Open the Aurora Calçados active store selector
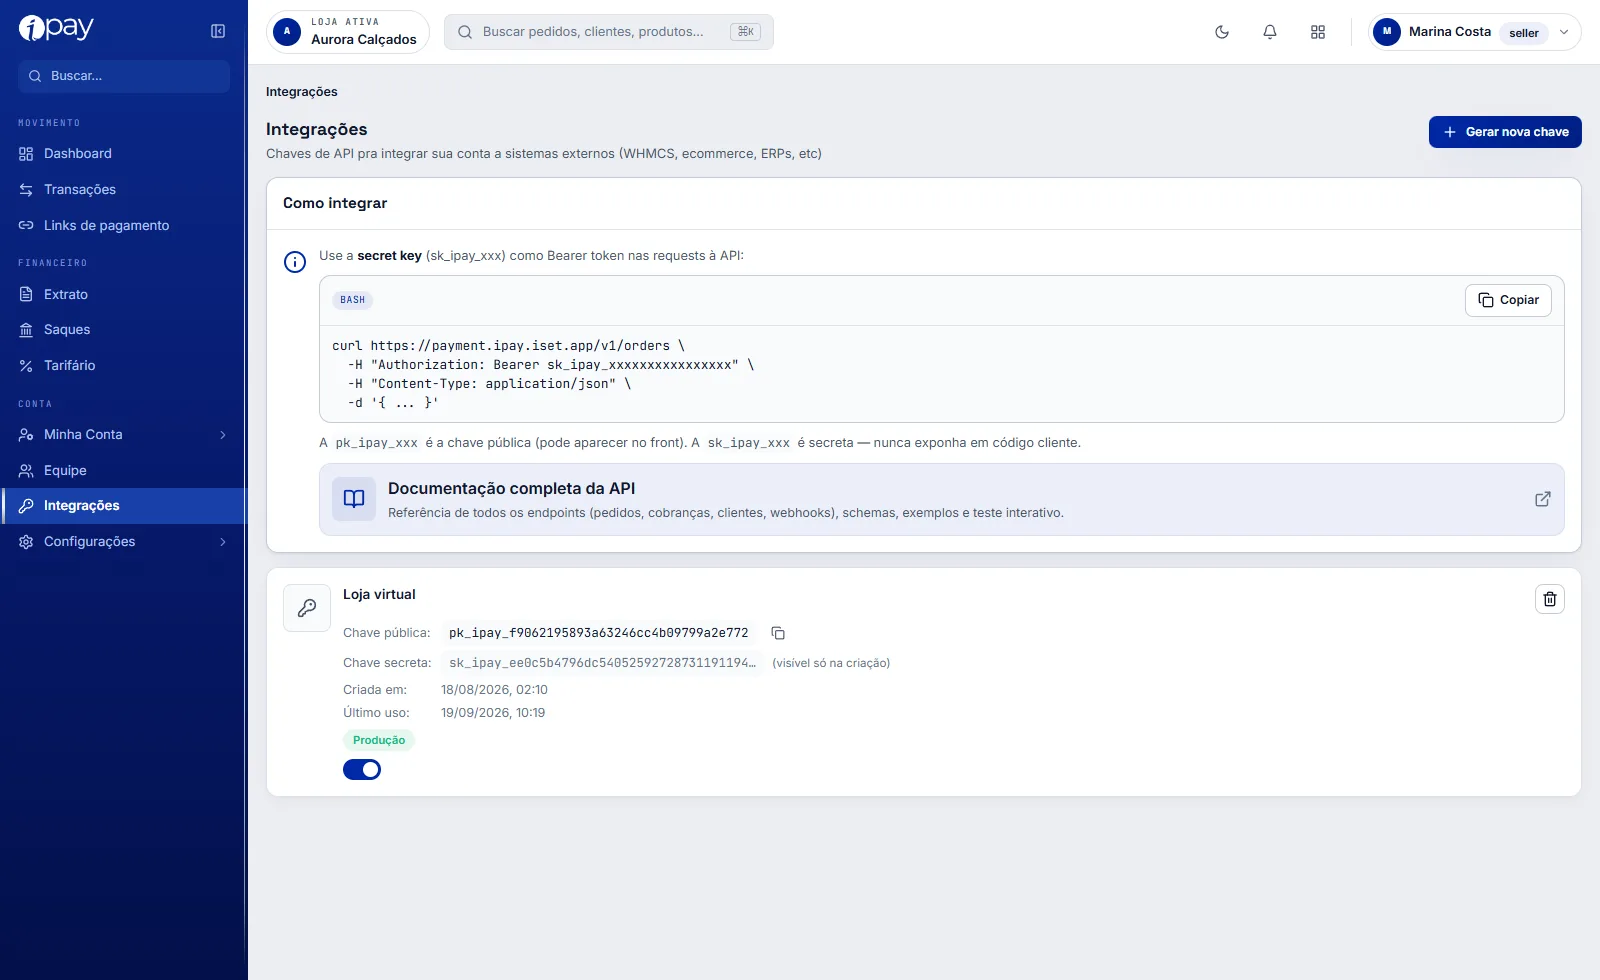1600x980 pixels. pos(348,32)
